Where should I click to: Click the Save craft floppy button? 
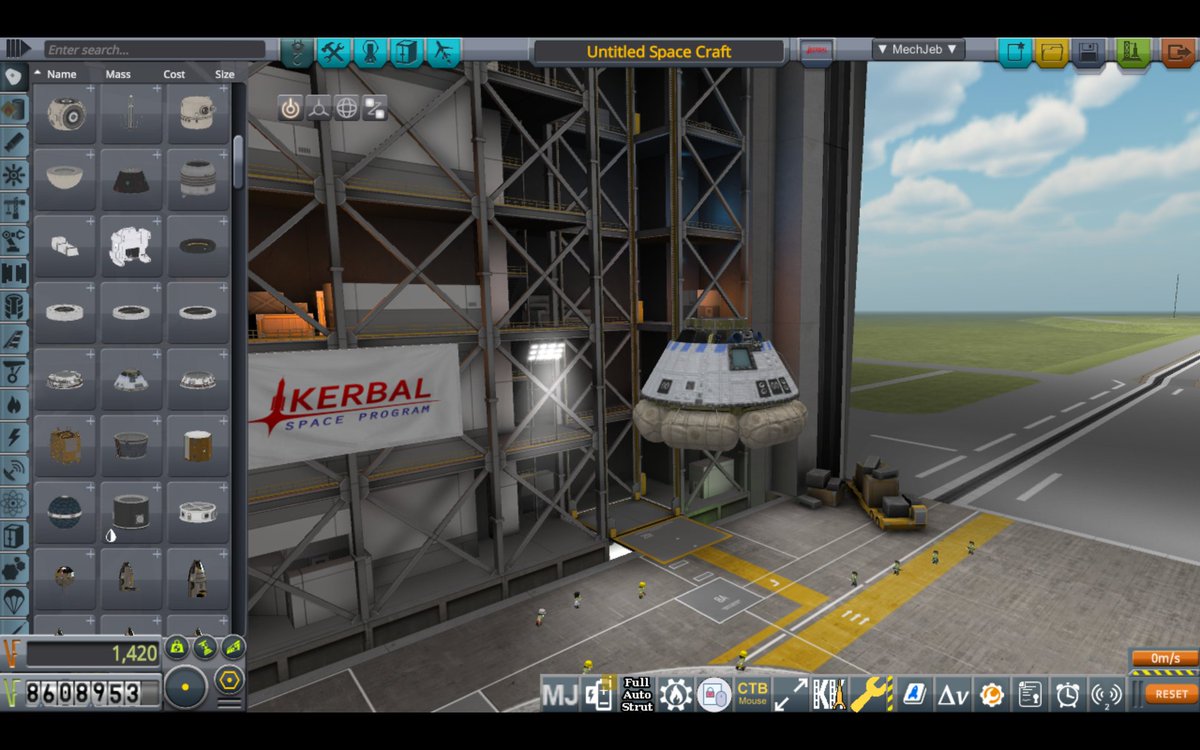click(1088, 51)
